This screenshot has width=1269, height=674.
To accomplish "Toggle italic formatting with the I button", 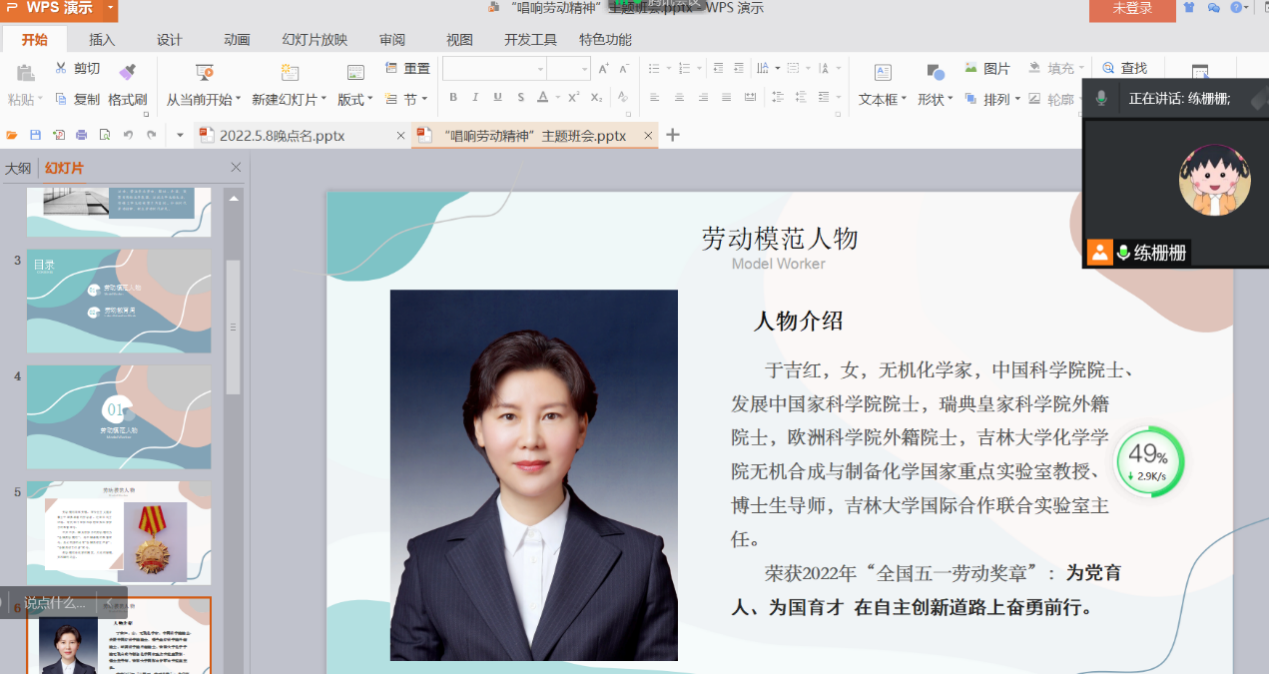I will pos(474,98).
